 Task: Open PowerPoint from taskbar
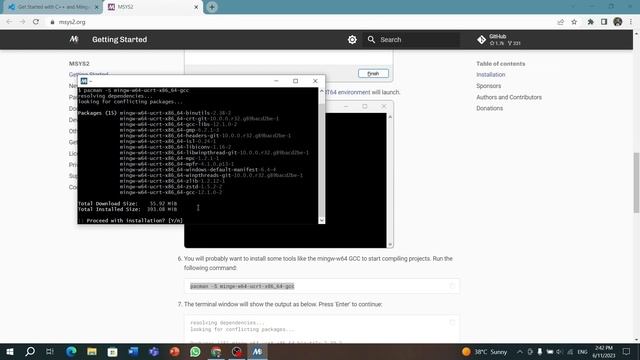[x=175, y=351]
